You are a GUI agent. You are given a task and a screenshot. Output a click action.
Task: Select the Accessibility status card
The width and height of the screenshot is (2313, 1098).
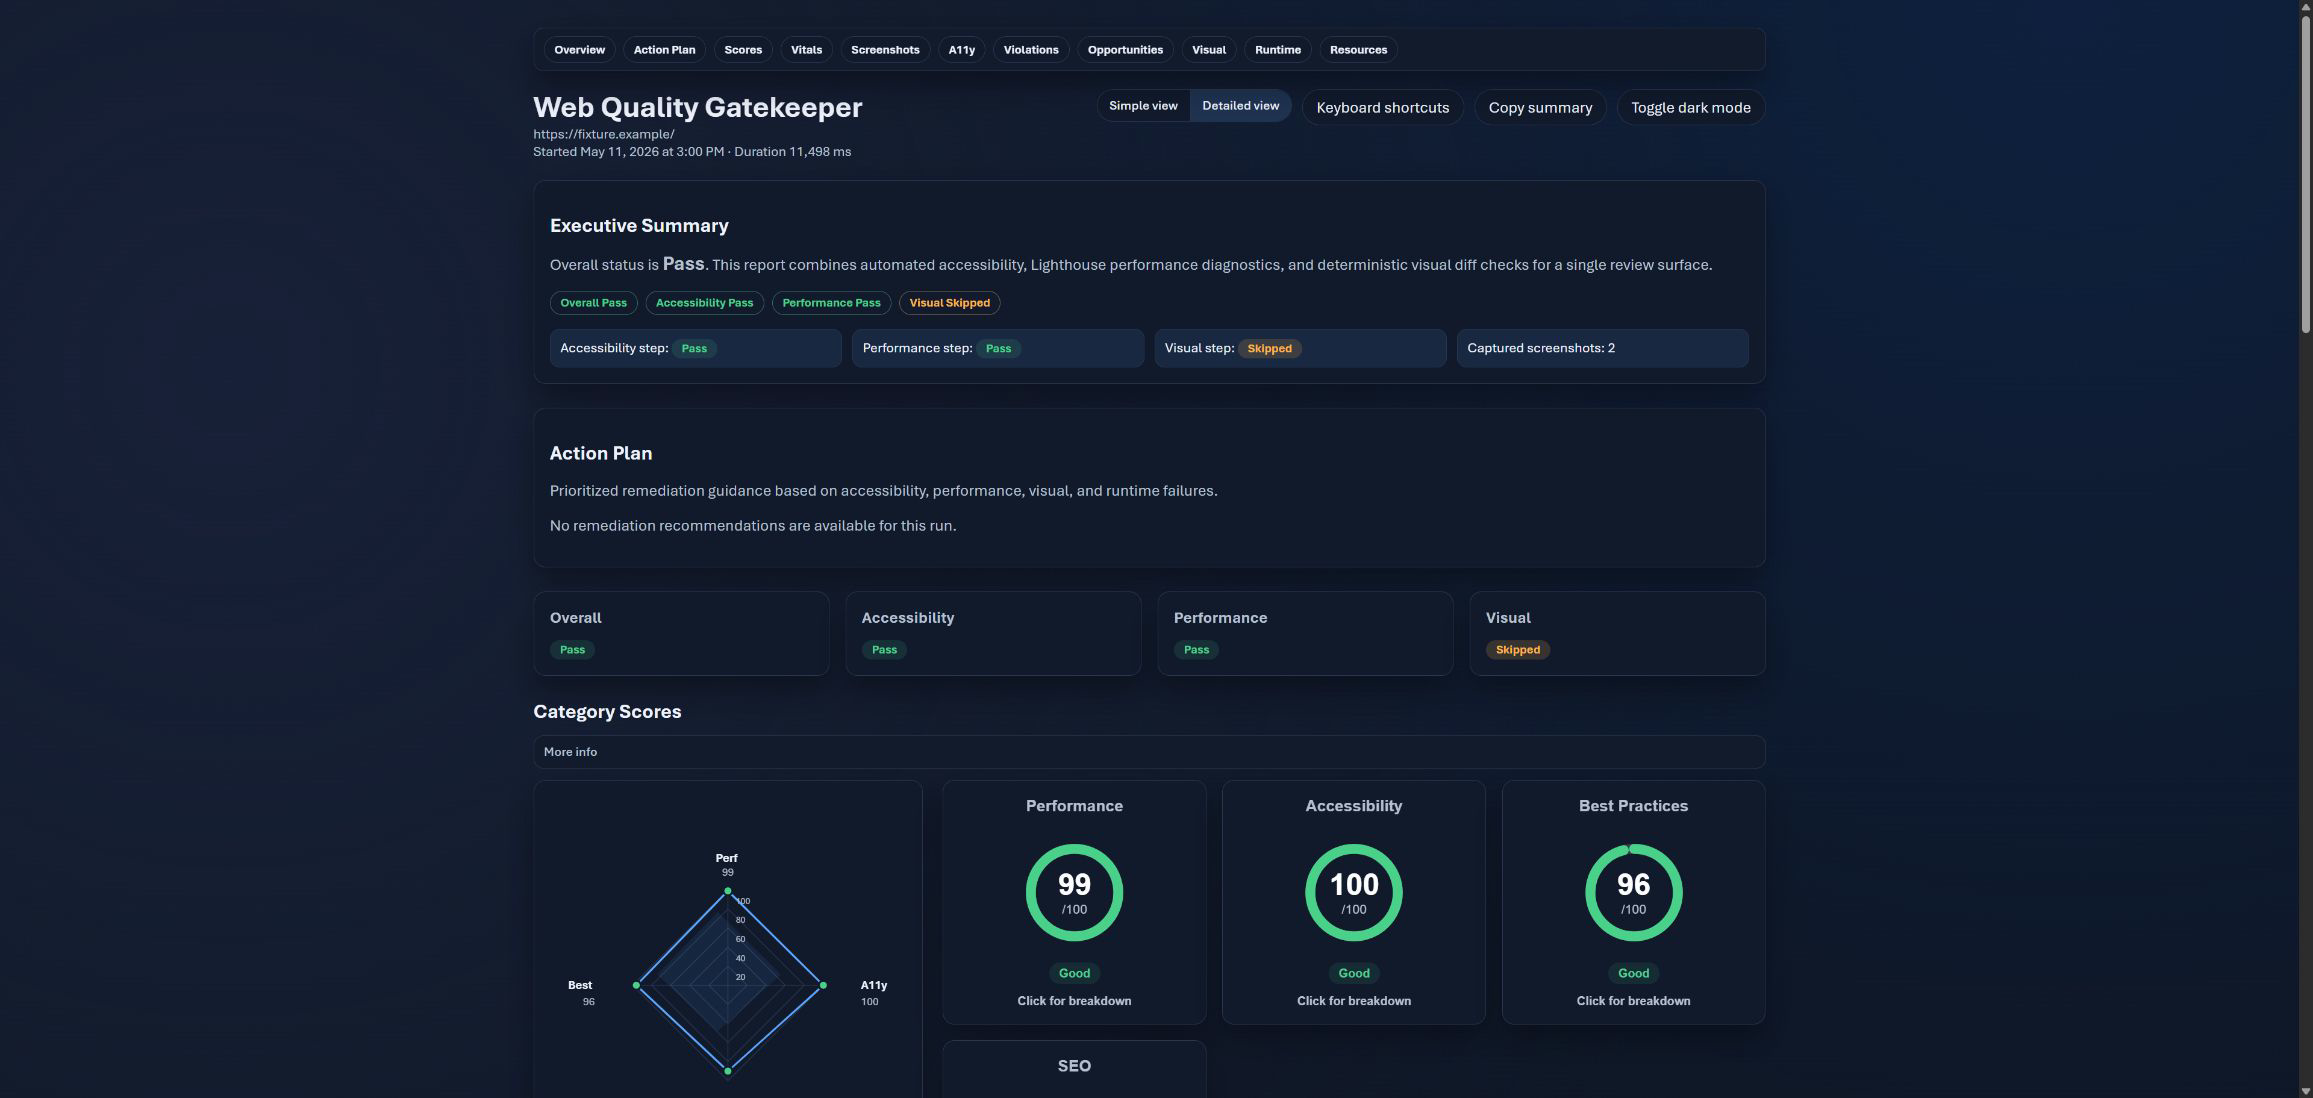(x=993, y=633)
